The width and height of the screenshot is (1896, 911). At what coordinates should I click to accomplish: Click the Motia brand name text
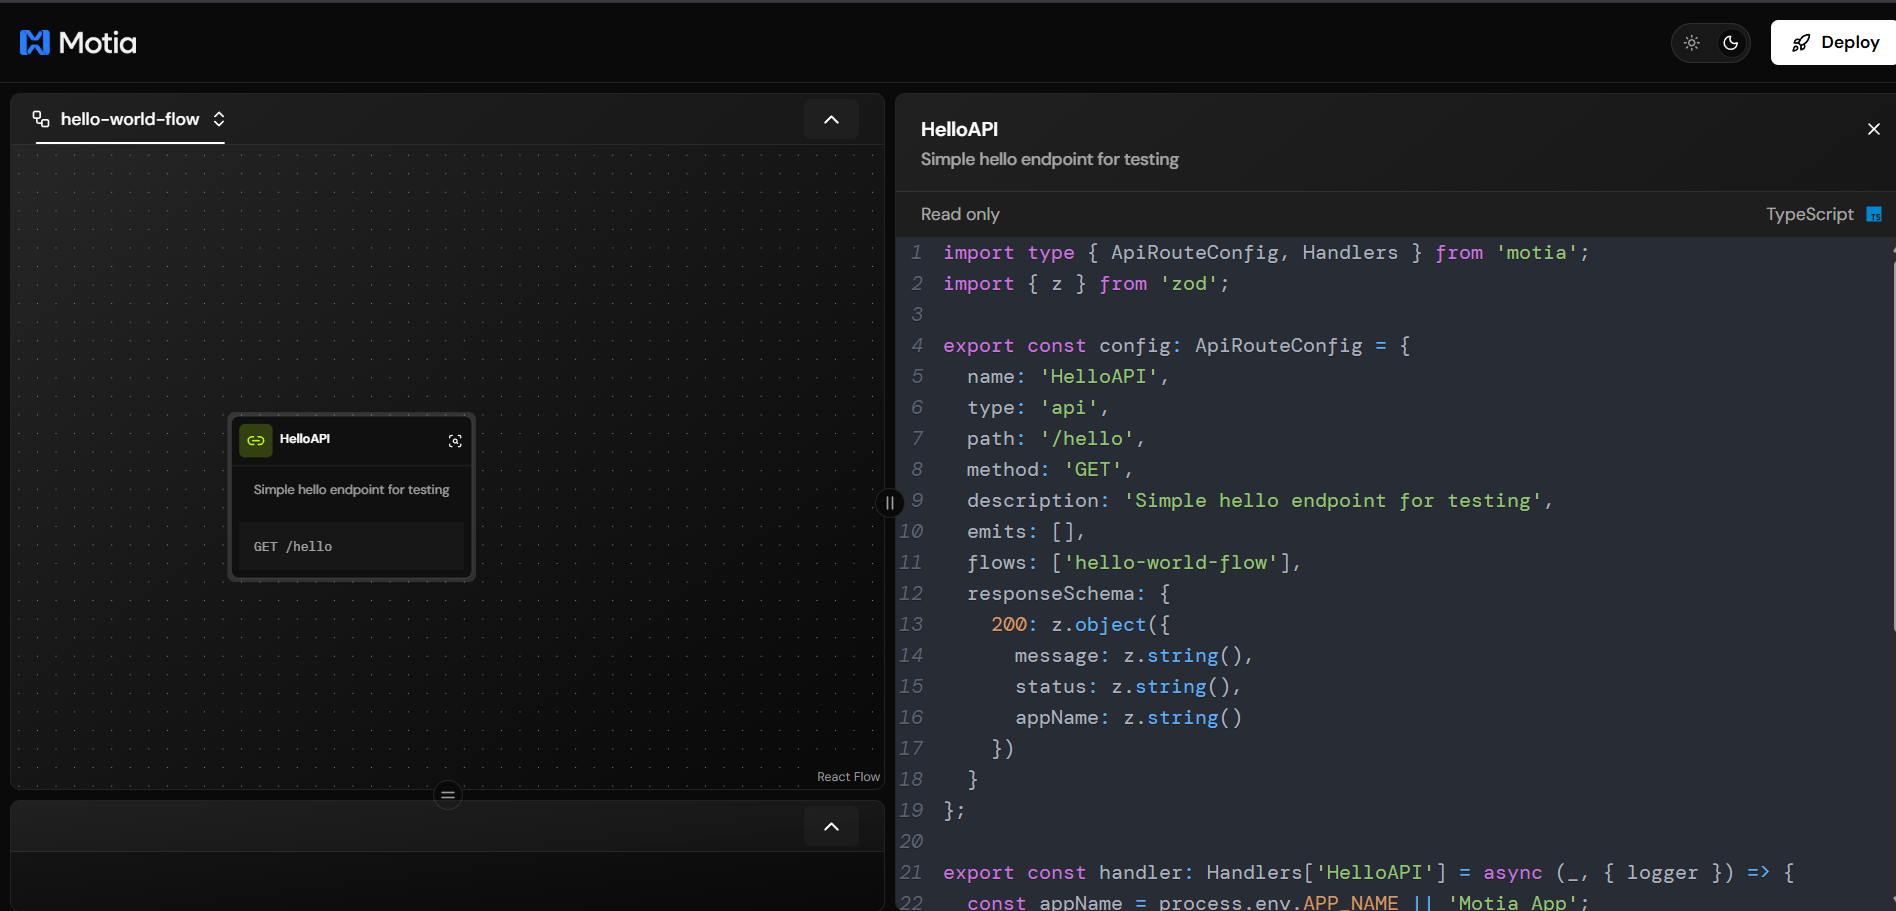98,42
